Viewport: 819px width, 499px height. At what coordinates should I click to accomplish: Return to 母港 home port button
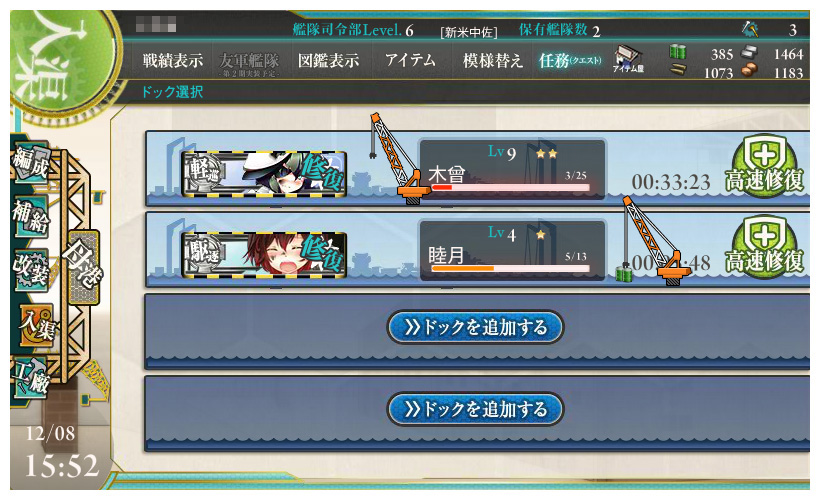(x=83, y=268)
